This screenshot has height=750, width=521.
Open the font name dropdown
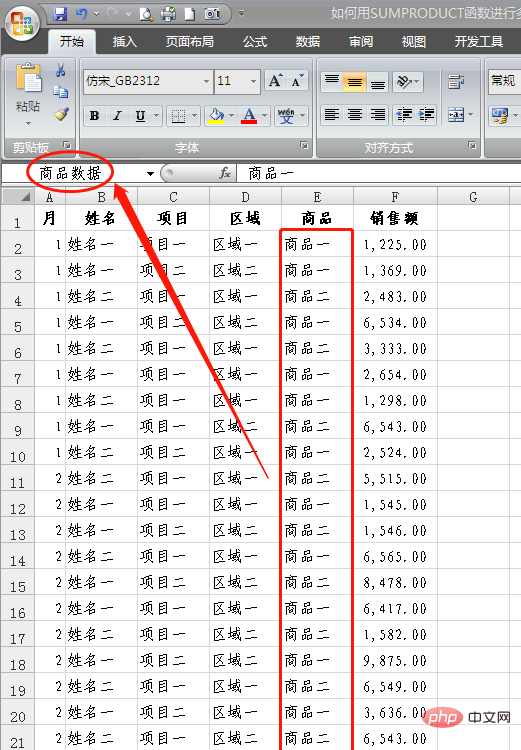click(x=206, y=81)
